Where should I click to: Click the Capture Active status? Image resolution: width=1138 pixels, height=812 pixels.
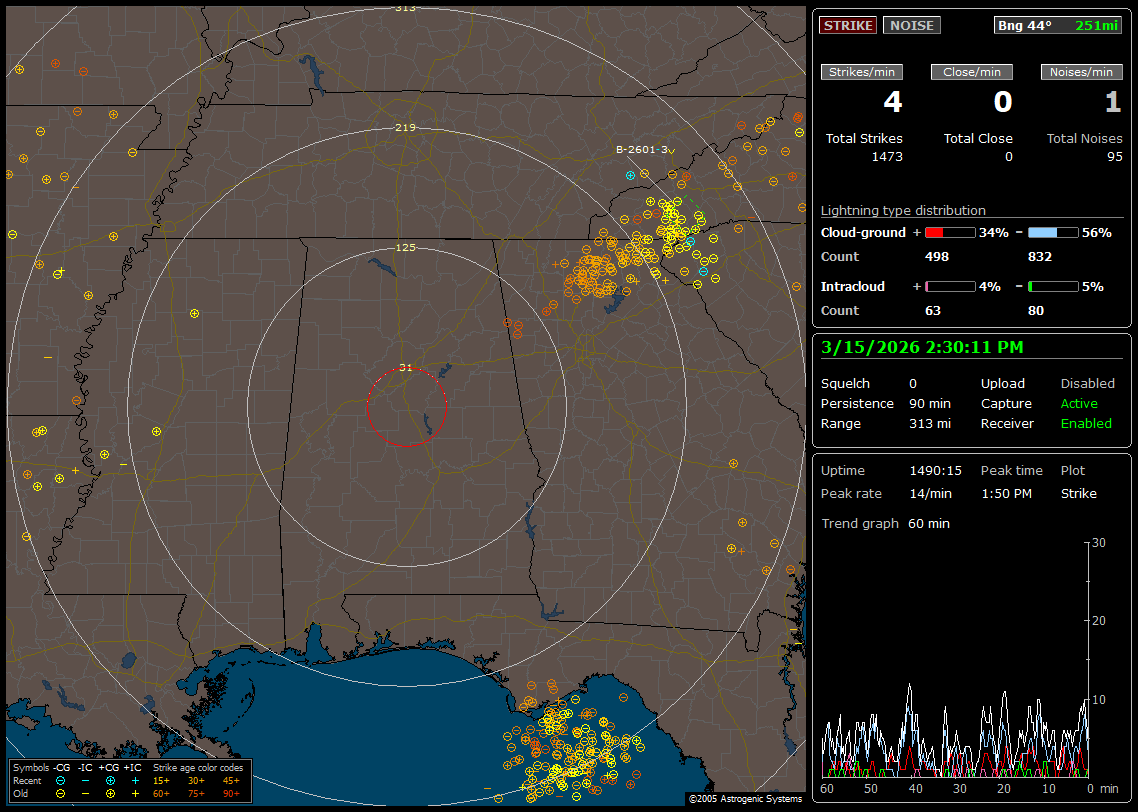point(1078,403)
